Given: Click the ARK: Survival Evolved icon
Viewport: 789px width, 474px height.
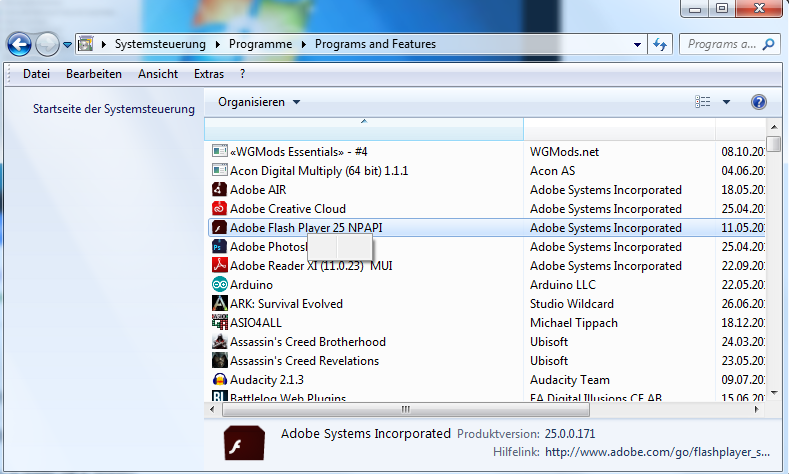Looking at the screenshot, I should pos(219,303).
